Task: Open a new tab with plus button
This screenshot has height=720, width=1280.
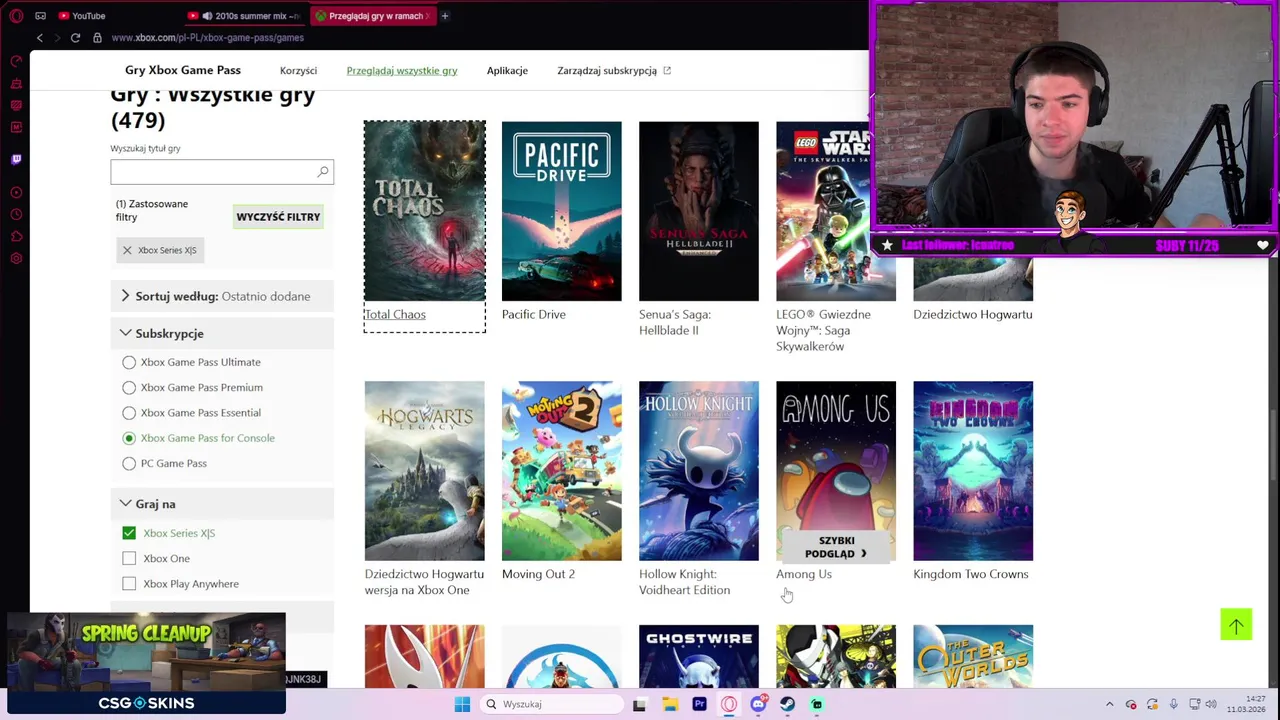Action: tap(445, 16)
